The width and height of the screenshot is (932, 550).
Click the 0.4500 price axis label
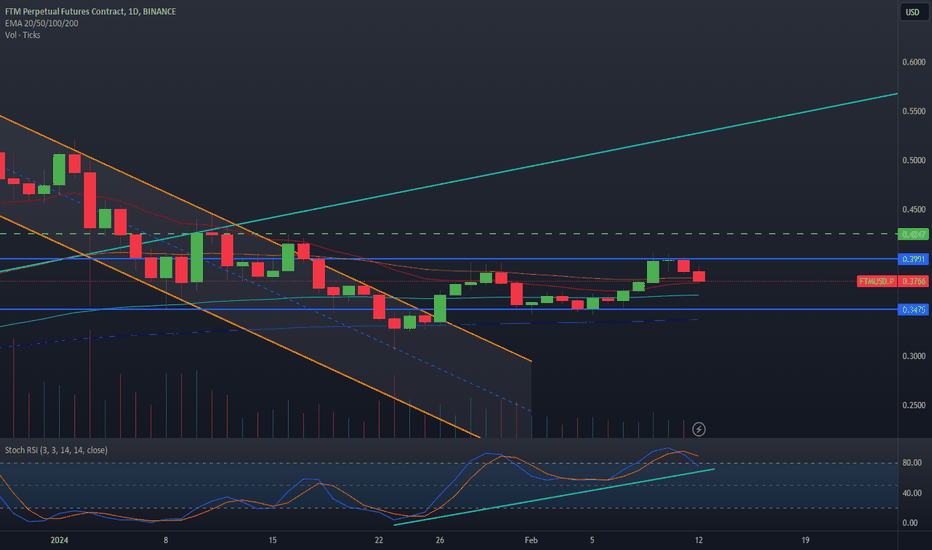pyautogui.click(x=914, y=209)
